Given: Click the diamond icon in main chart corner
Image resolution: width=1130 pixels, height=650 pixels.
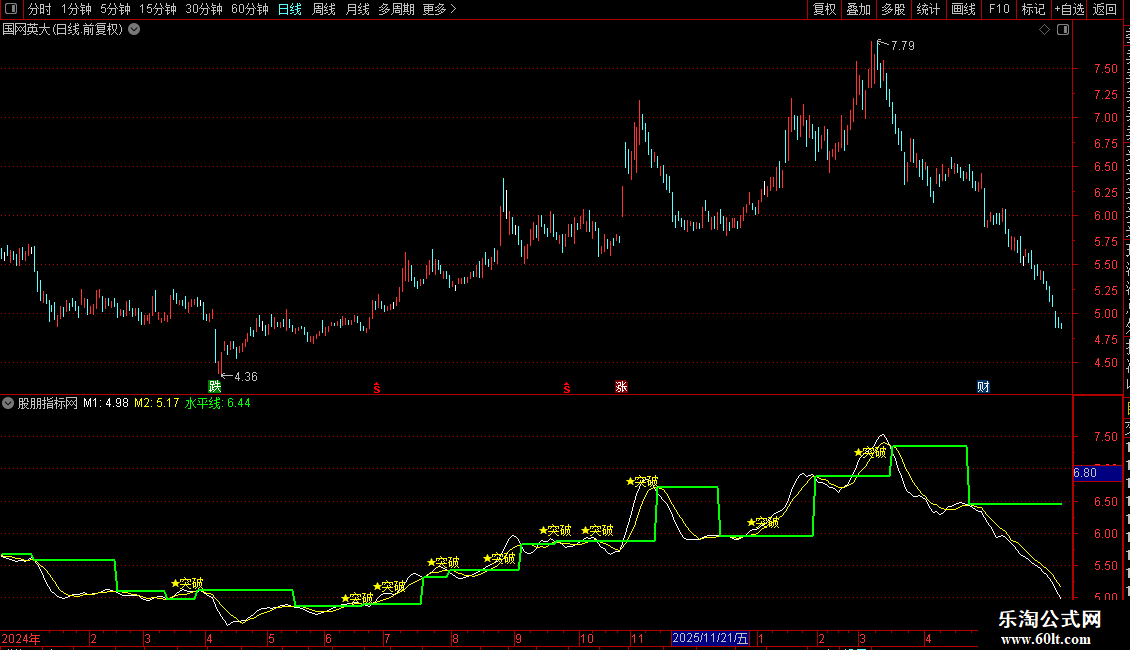Looking at the screenshot, I should [1044, 30].
